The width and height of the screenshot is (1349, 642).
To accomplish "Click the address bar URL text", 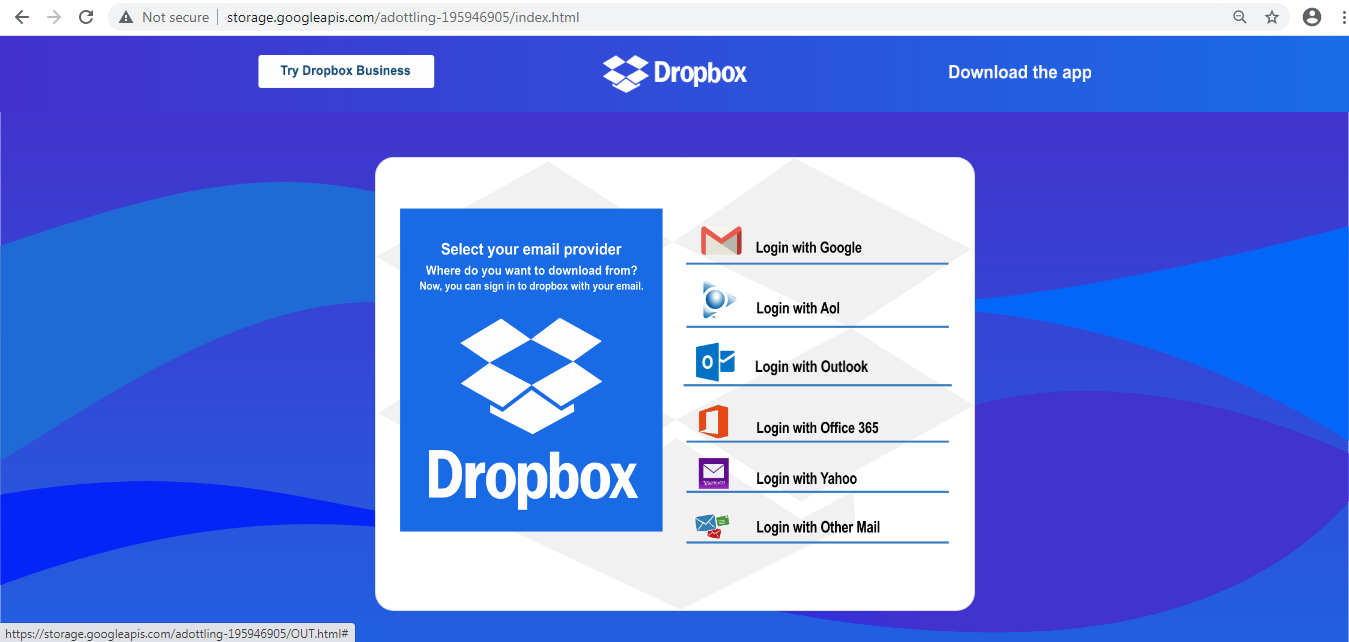I will [403, 17].
